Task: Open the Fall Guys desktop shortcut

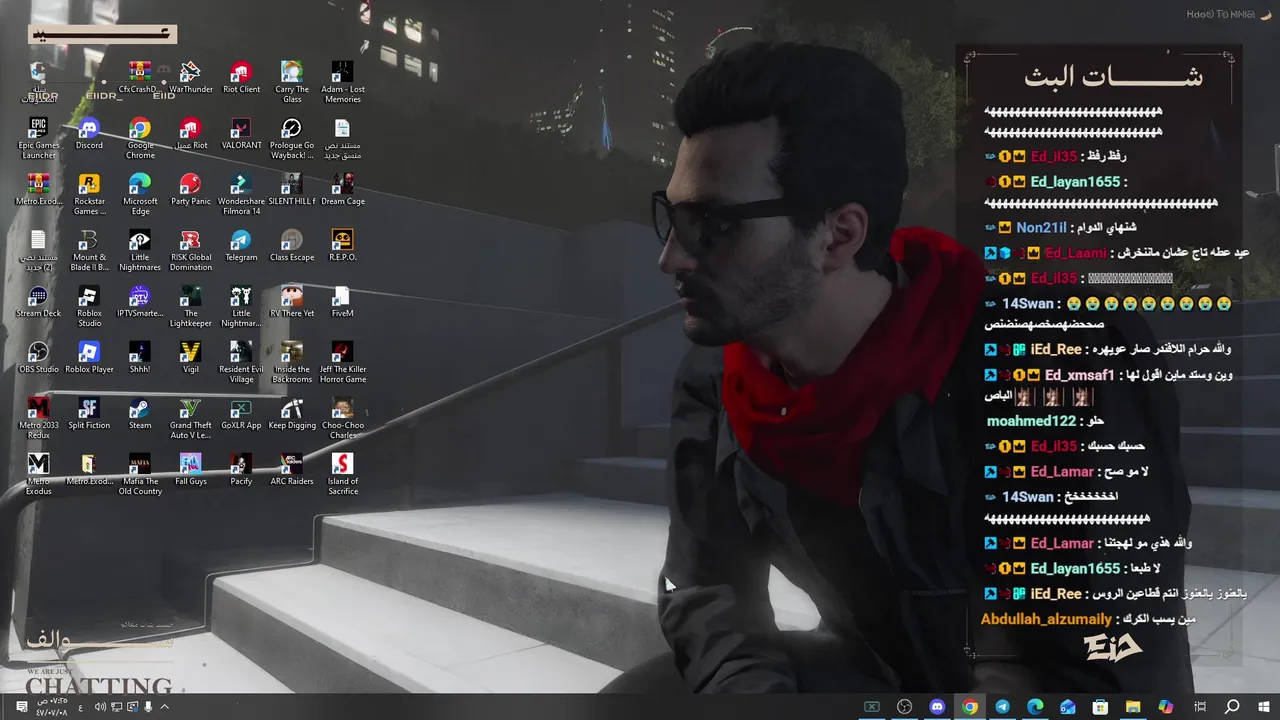Action: click(190, 470)
